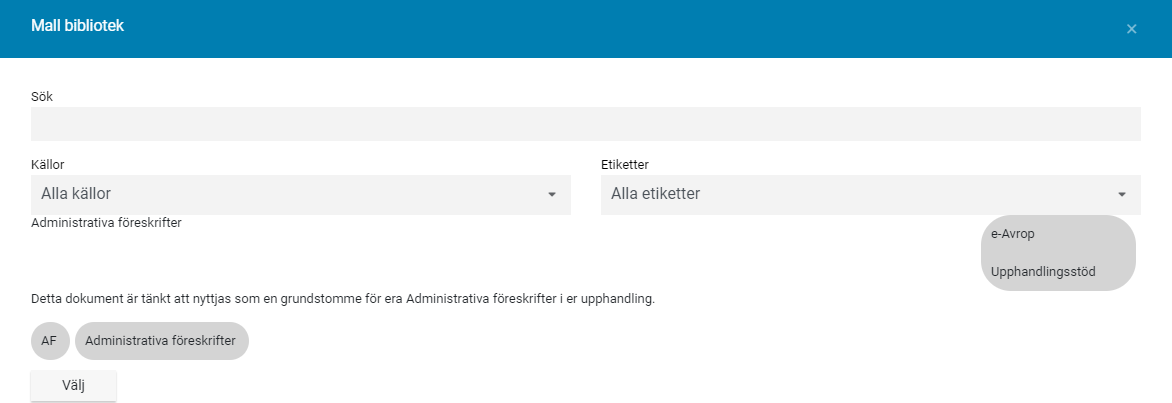Click the Mall bibliotek dialog title

coord(77,27)
